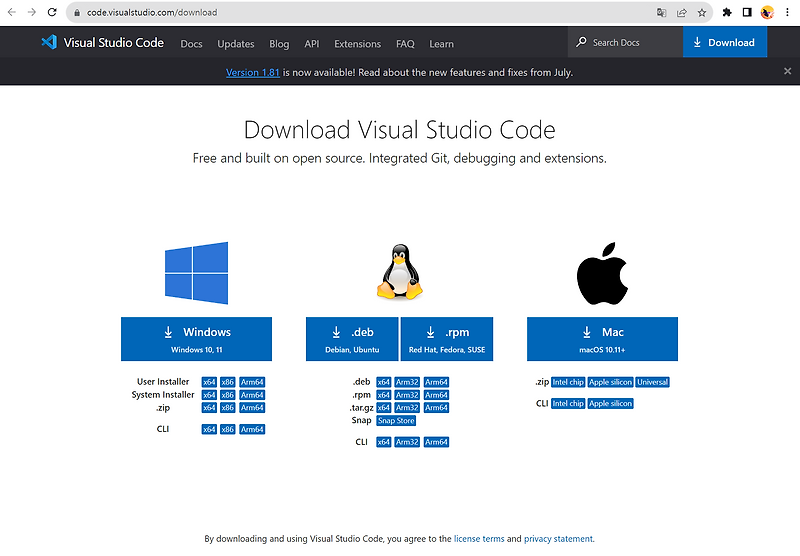Image resolution: width=800 pixels, height=556 pixels.
Task: Pick Linux CLI x64 badge
Action: tap(384, 442)
